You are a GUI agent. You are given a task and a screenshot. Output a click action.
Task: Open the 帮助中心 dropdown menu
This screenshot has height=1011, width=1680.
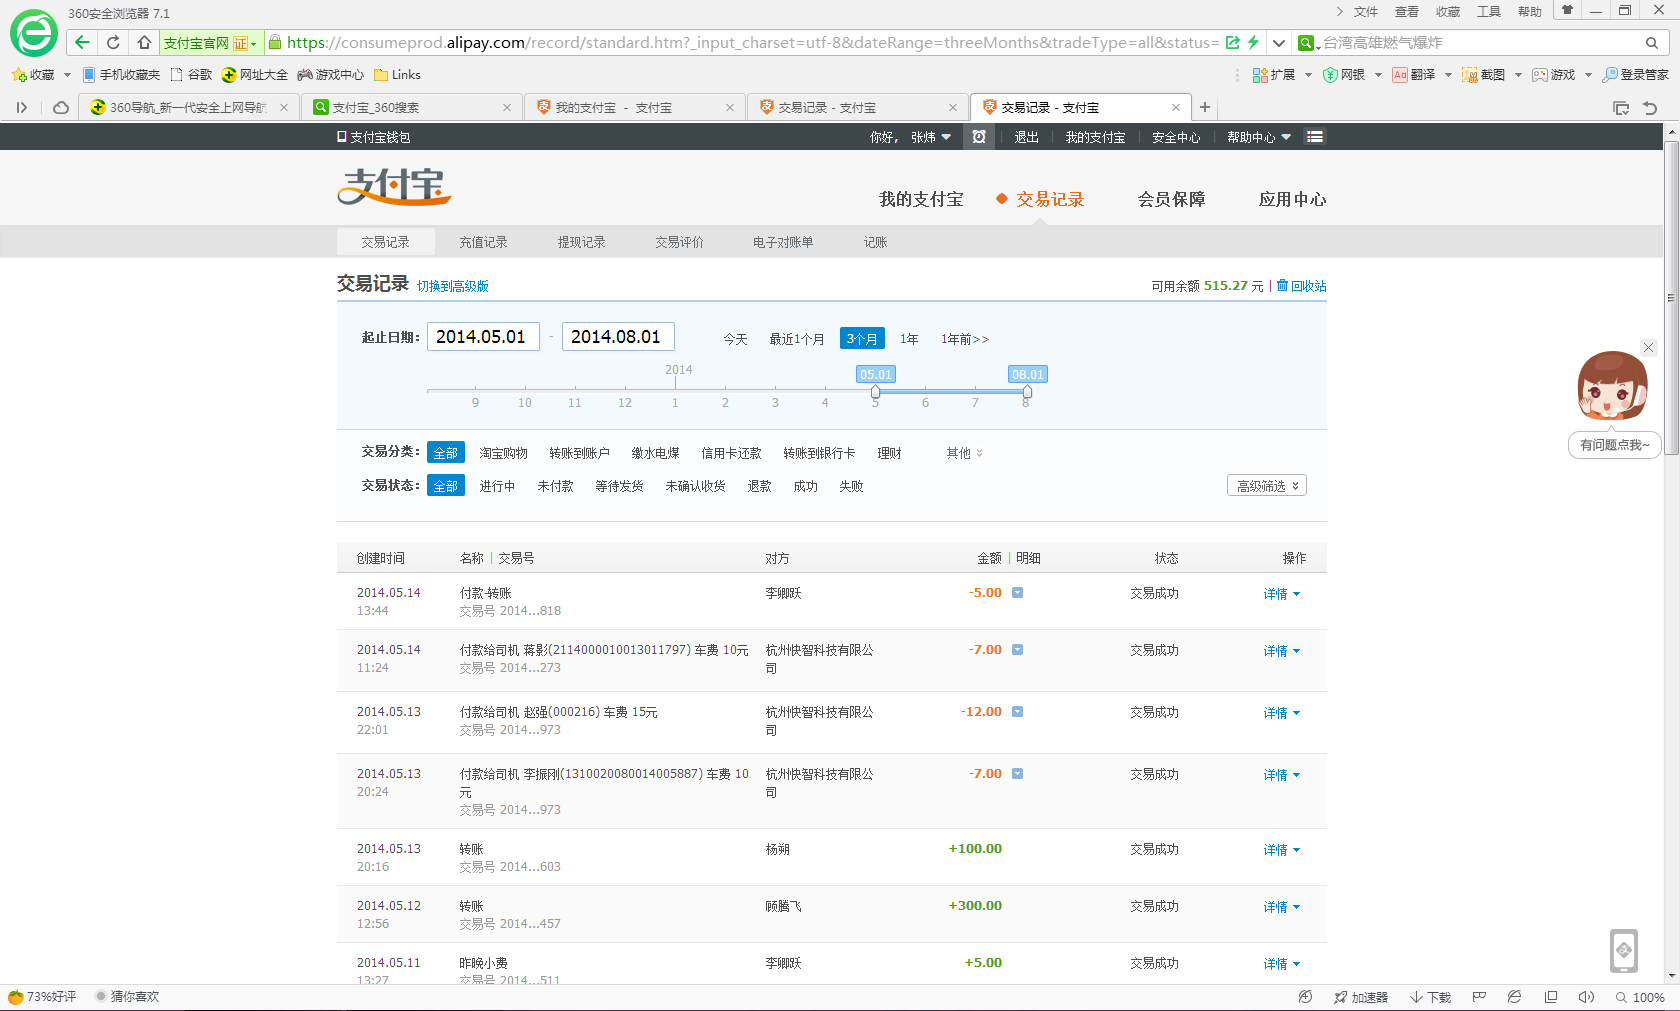[x=1258, y=137]
